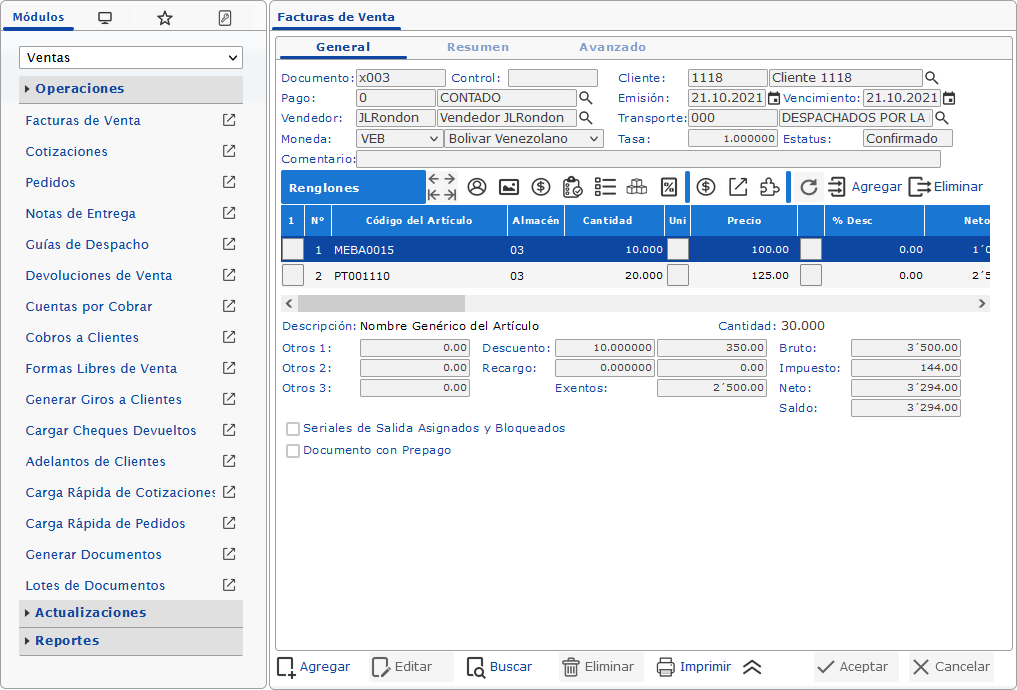Open the Bolivar Venezolano currency dropdown

tap(523, 139)
